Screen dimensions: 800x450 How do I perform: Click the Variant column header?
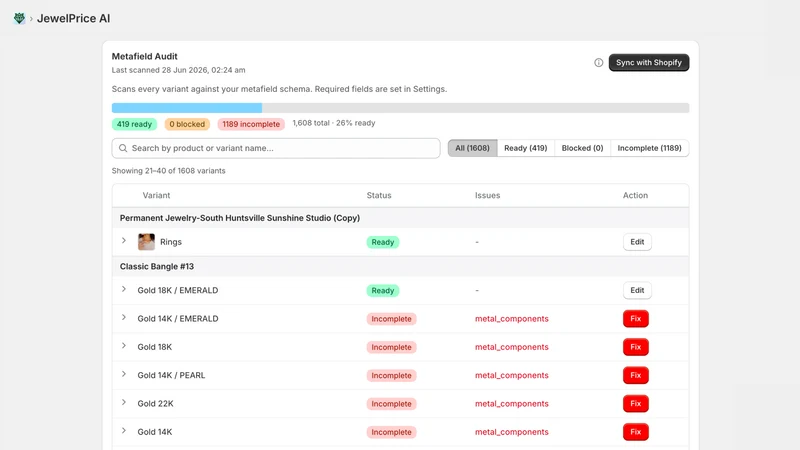point(156,195)
